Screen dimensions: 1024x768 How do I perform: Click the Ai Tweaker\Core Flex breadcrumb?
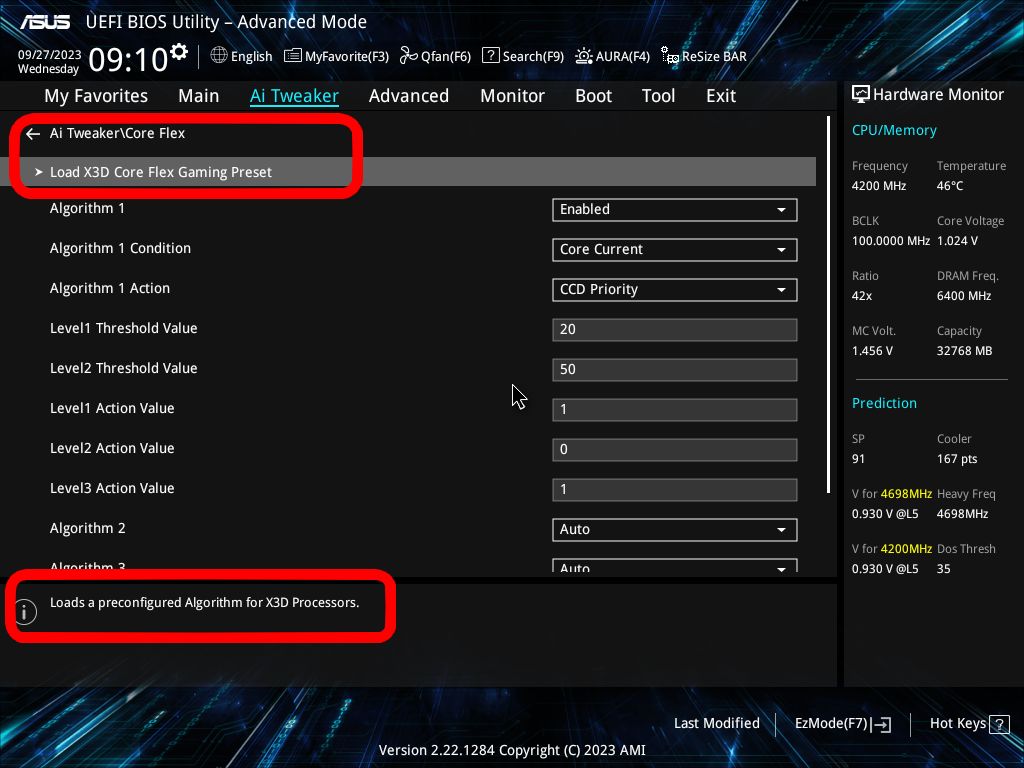coord(118,133)
